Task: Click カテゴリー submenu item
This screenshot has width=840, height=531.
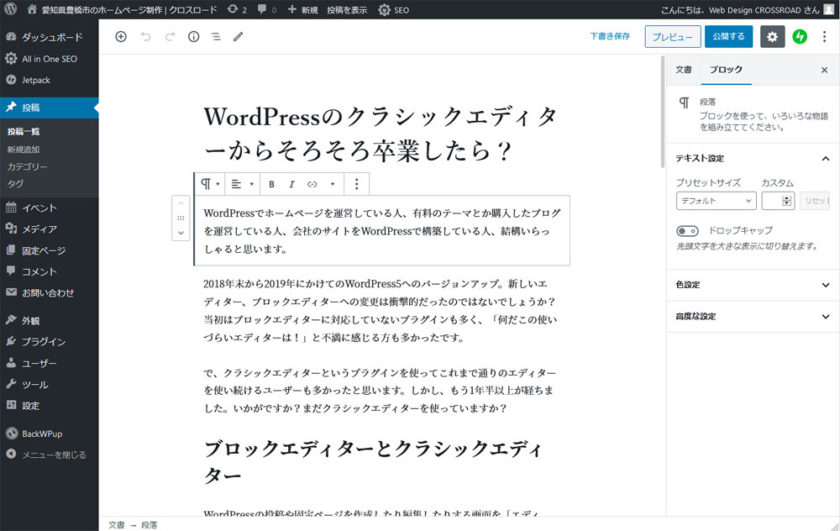Action: 27,167
